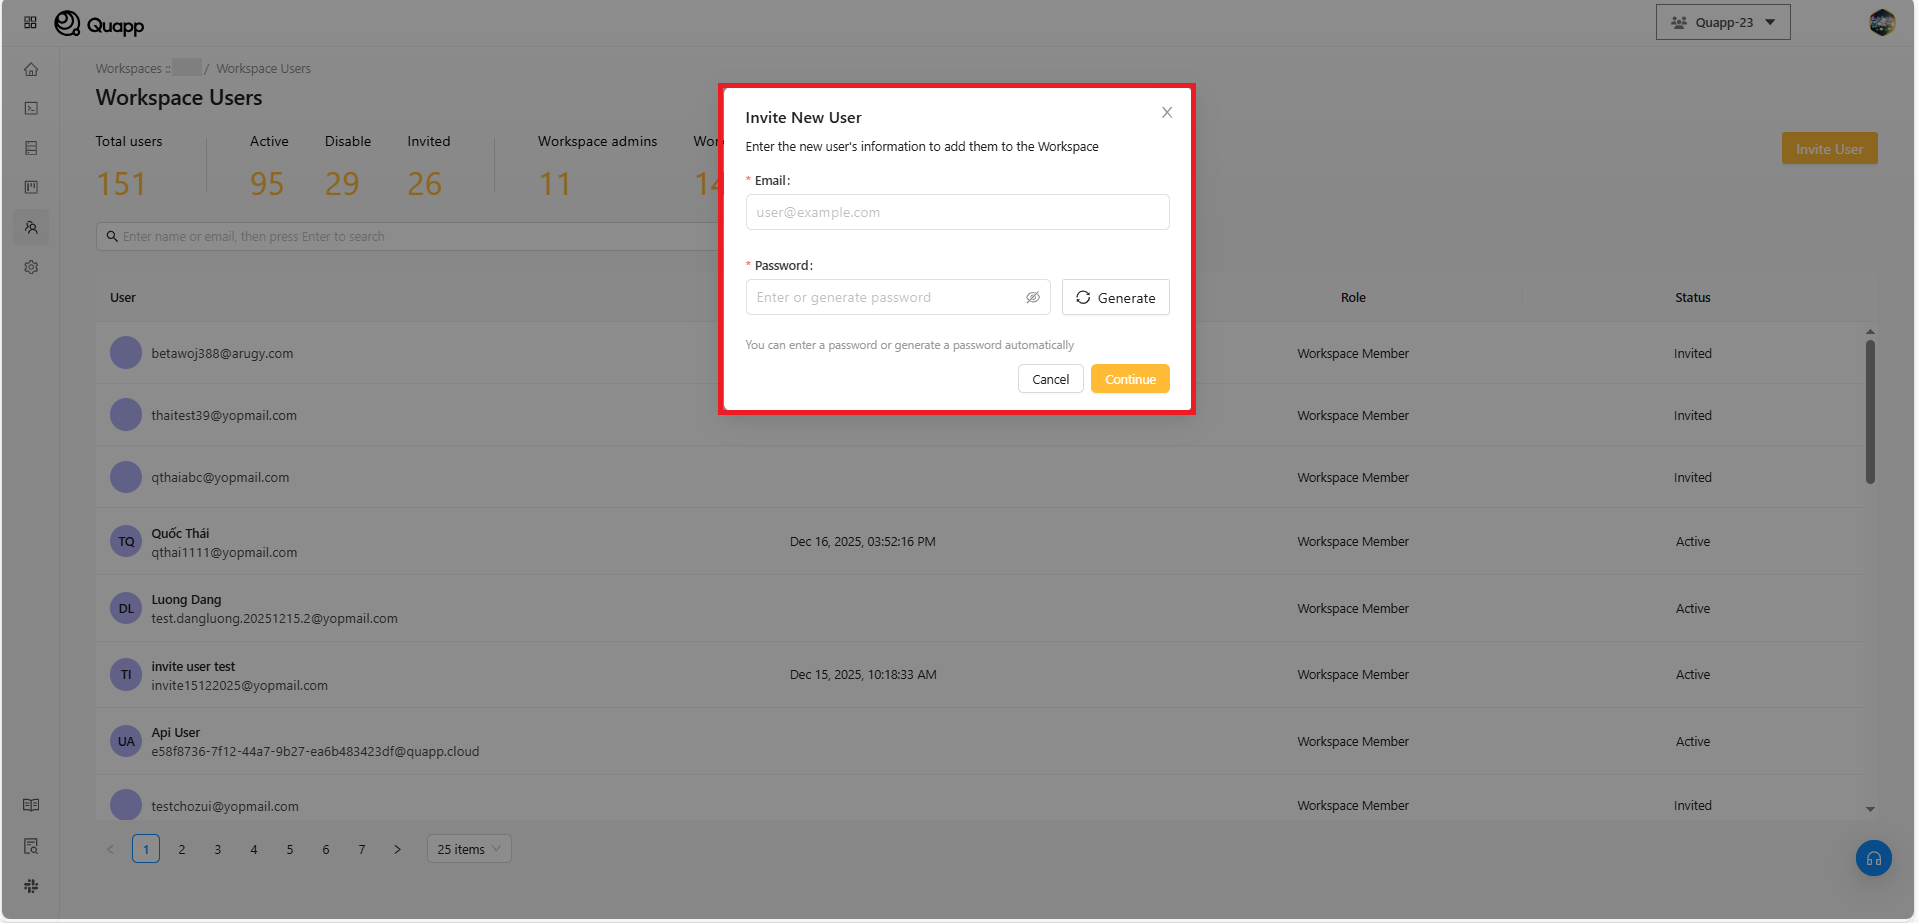
Task: Open the settings gear in sidebar
Action: tap(31, 268)
